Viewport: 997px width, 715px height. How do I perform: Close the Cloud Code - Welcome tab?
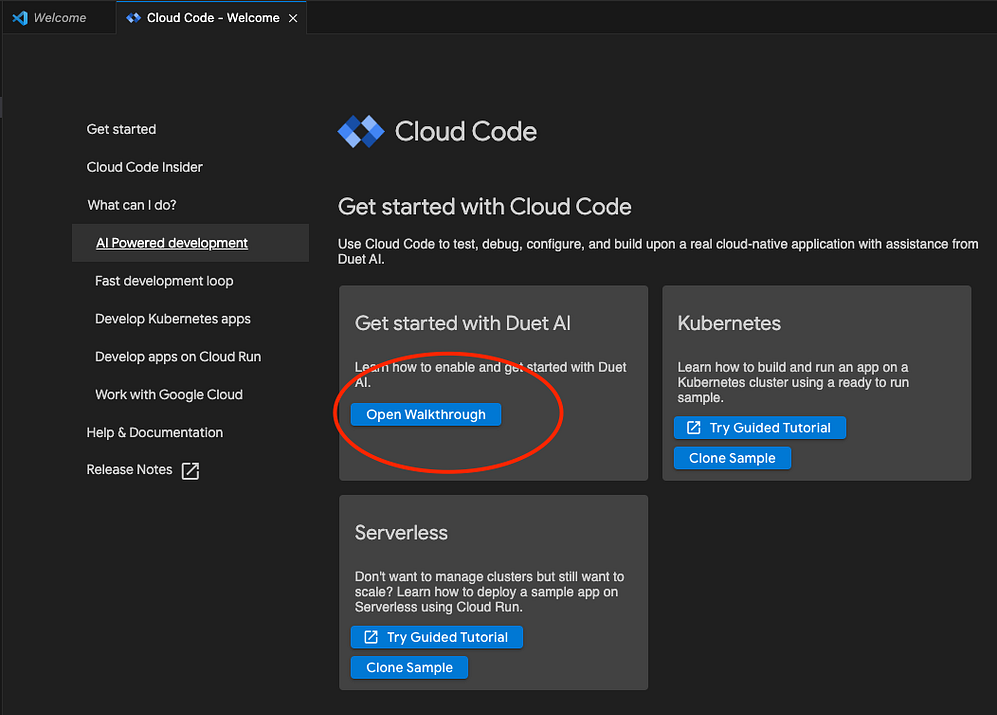[293, 17]
